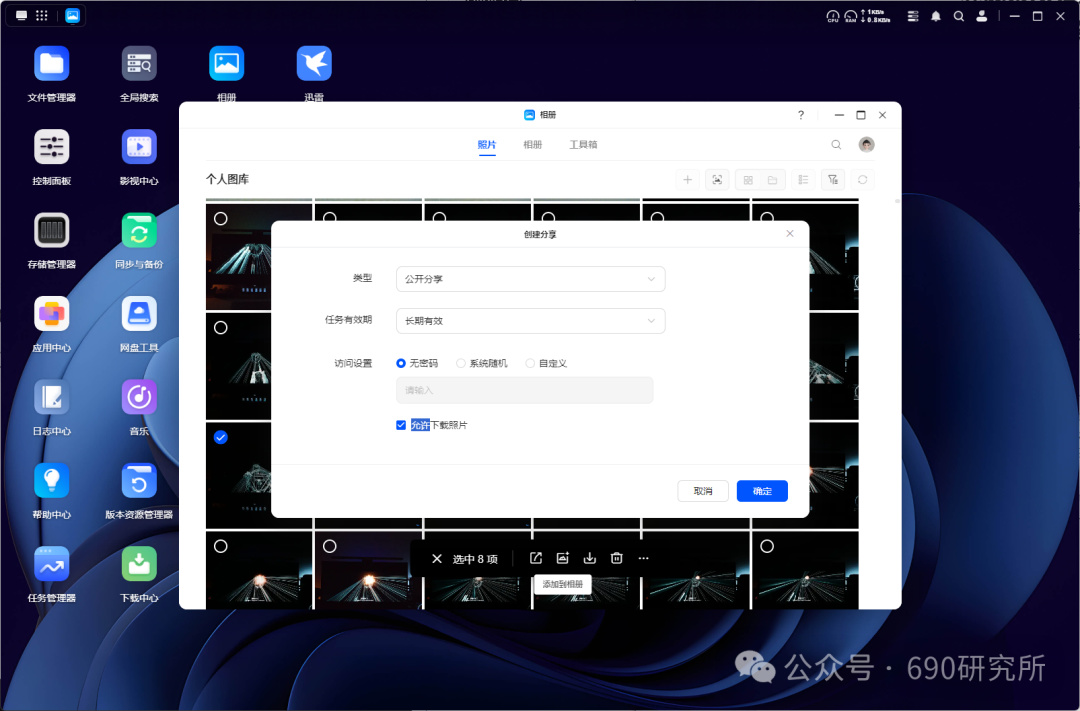Click the system top bar search icon
This screenshot has height=711, width=1080.
click(x=959, y=16)
